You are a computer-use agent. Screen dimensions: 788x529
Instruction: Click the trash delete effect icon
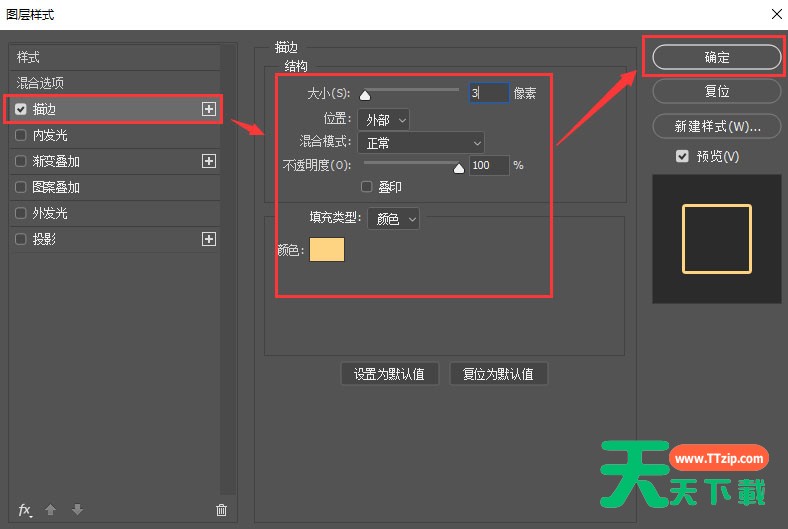[x=221, y=510]
